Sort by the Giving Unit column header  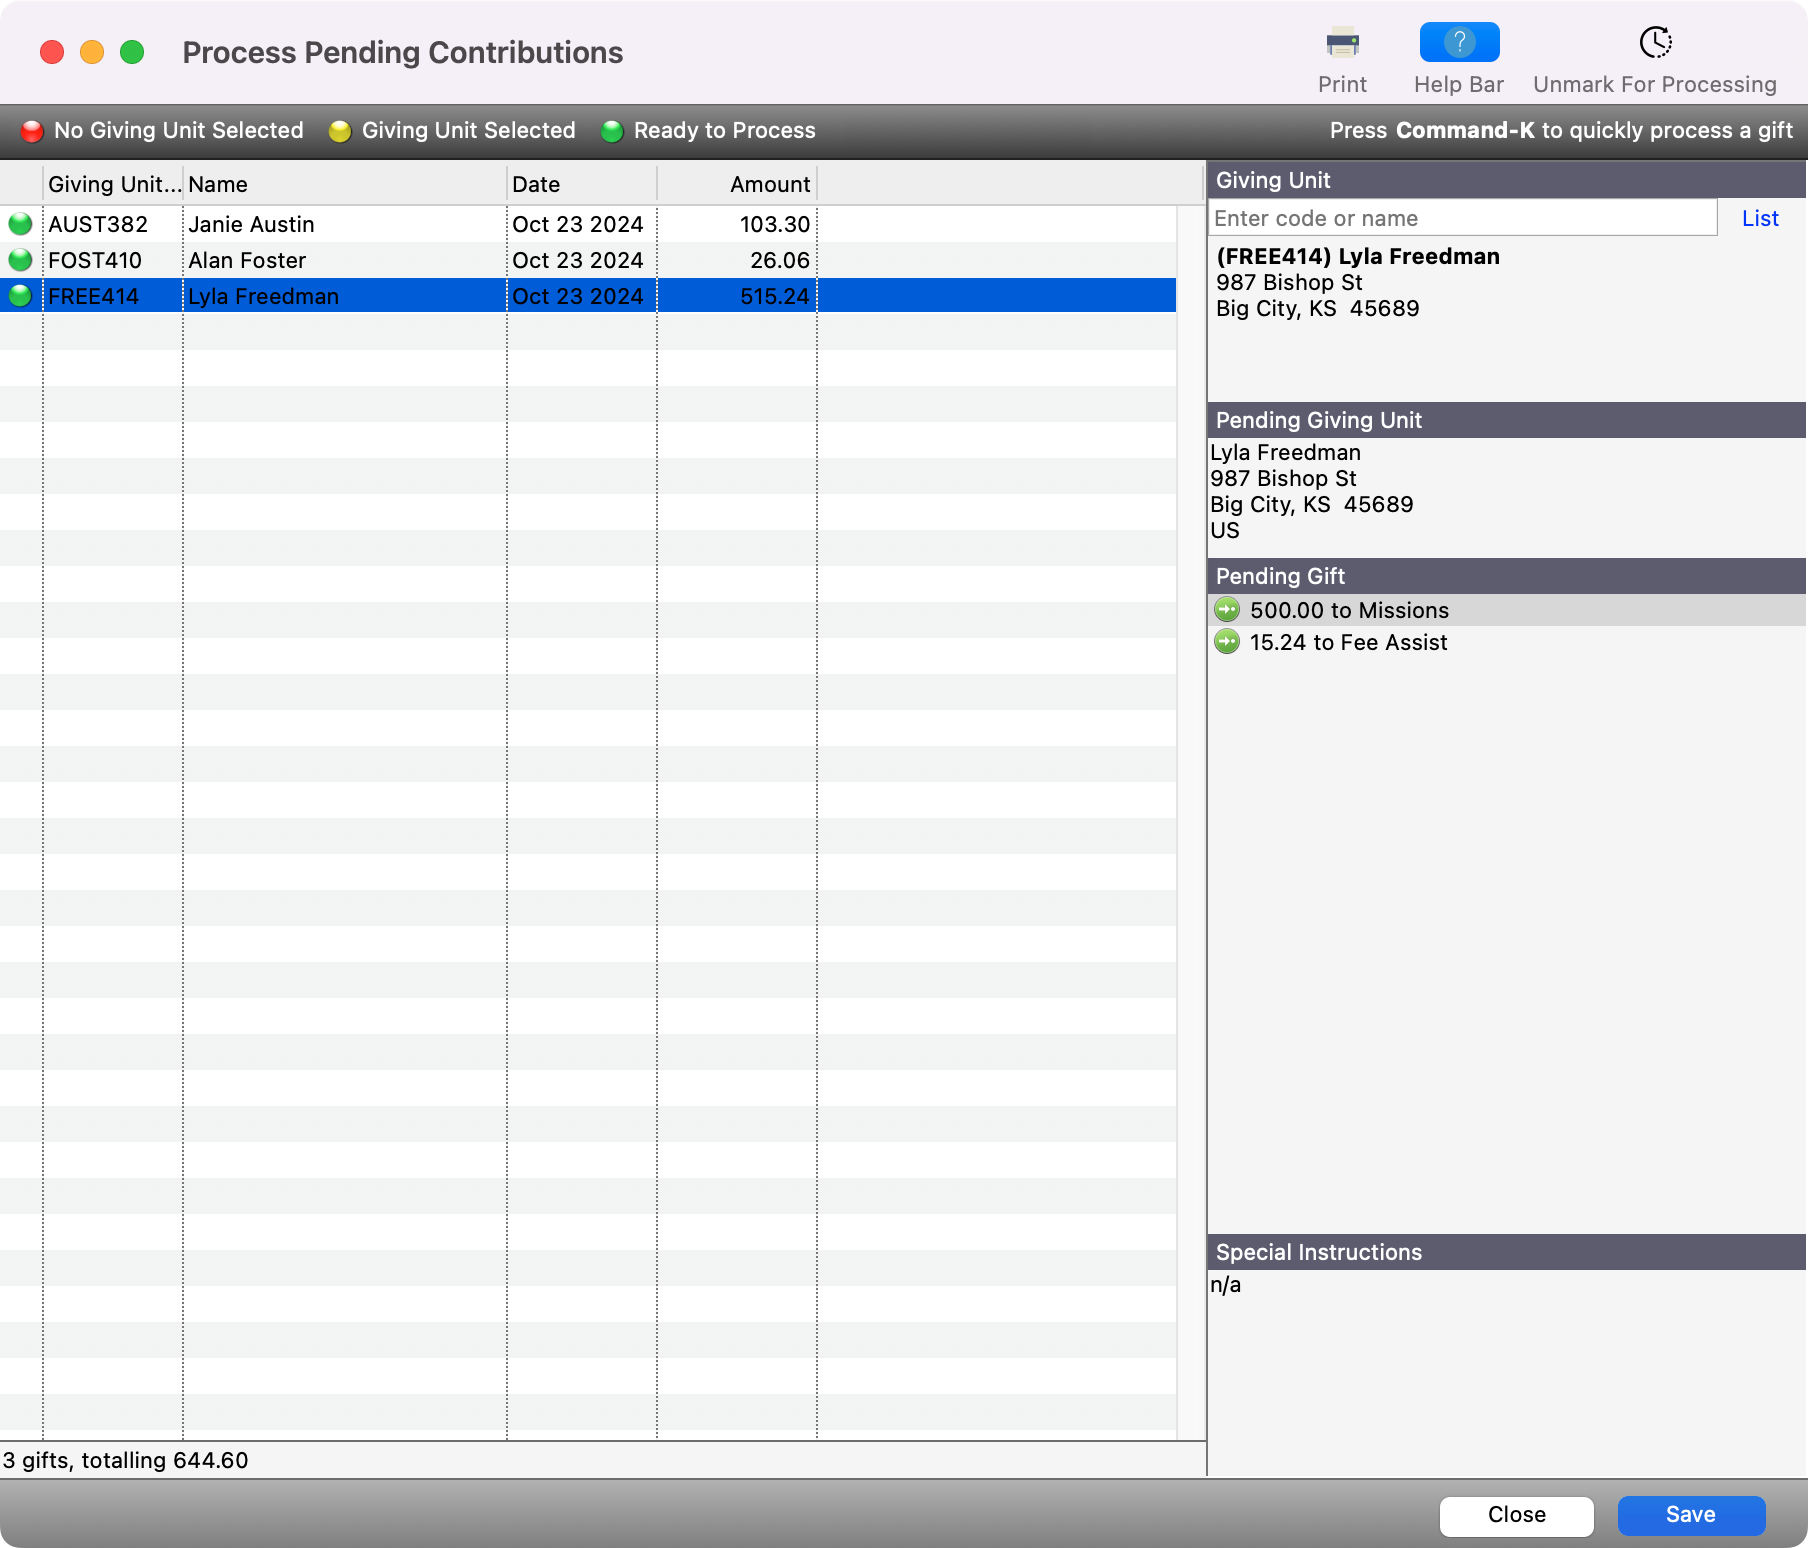(113, 184)
